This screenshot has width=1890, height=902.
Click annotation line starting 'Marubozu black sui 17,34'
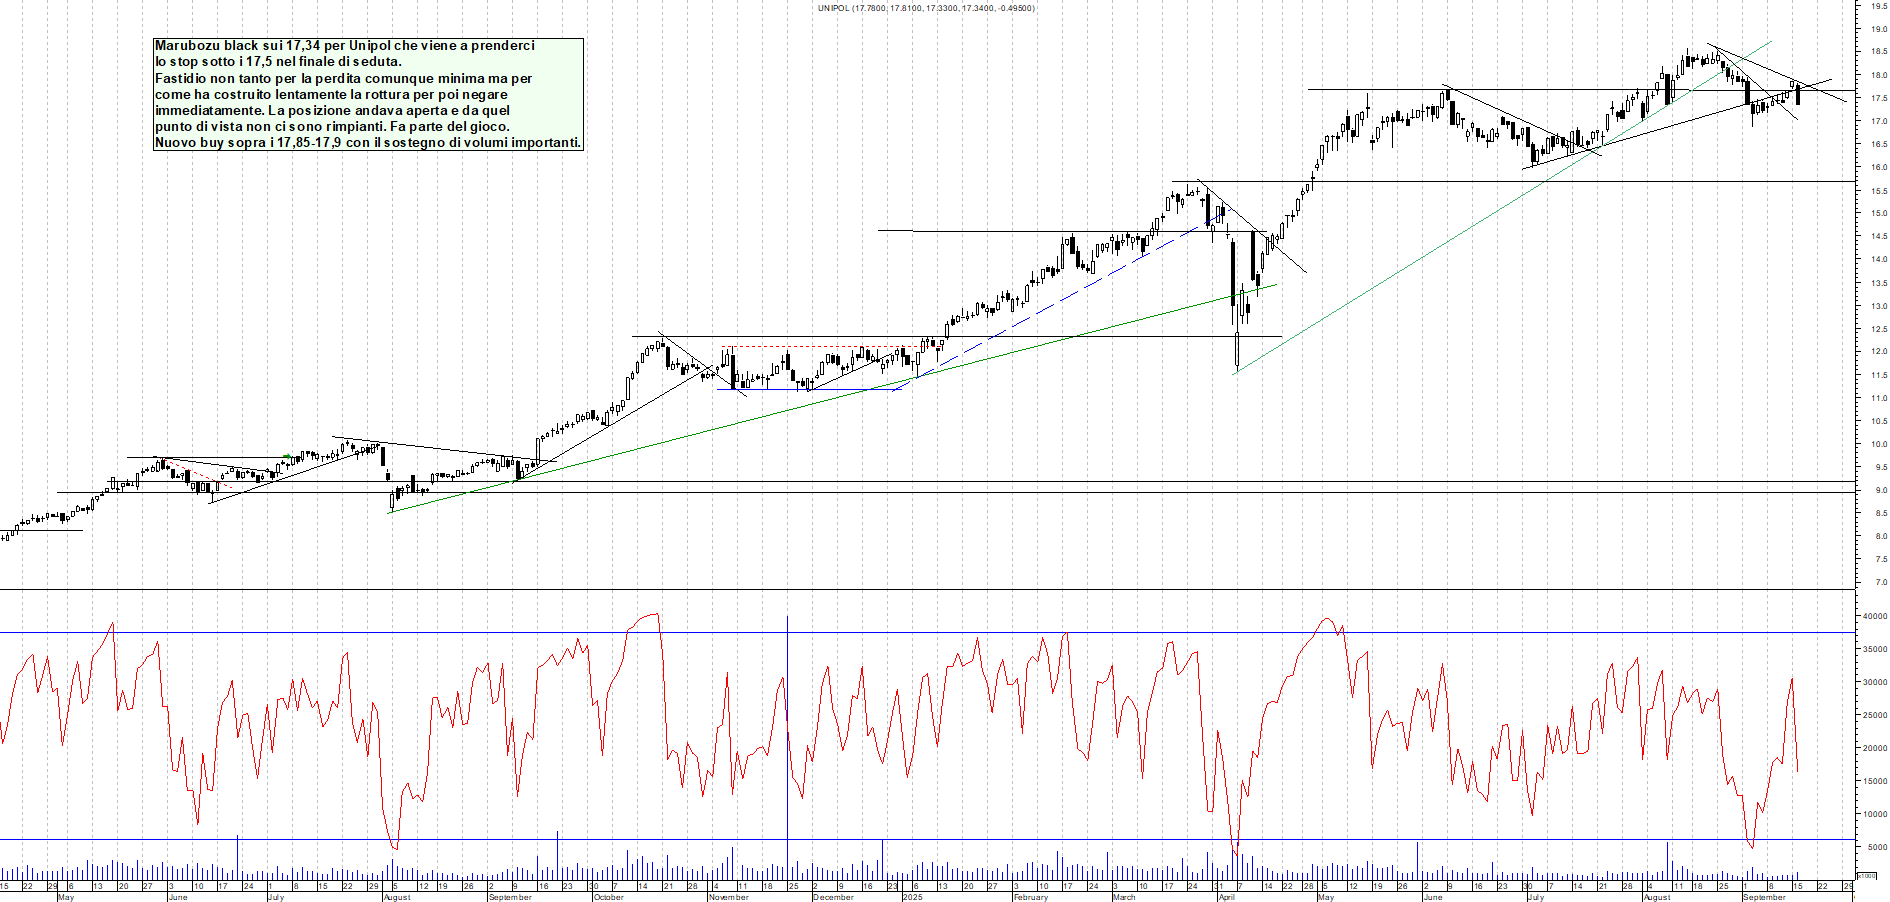click(x=345, y=46)
